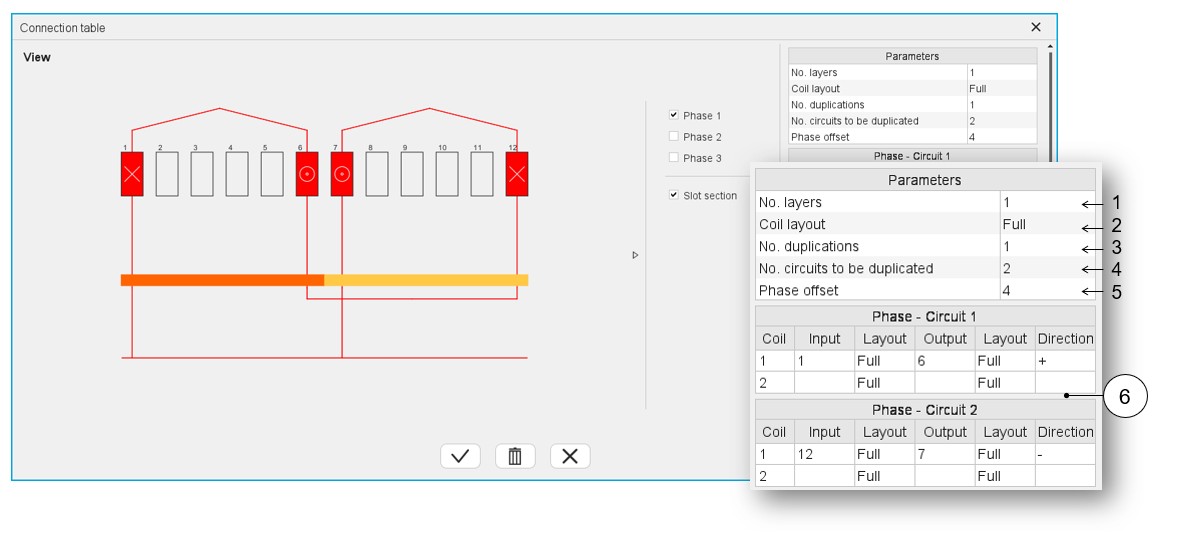
Task: Click No. layers value in enlarged panel
Action: (1047, 203)
